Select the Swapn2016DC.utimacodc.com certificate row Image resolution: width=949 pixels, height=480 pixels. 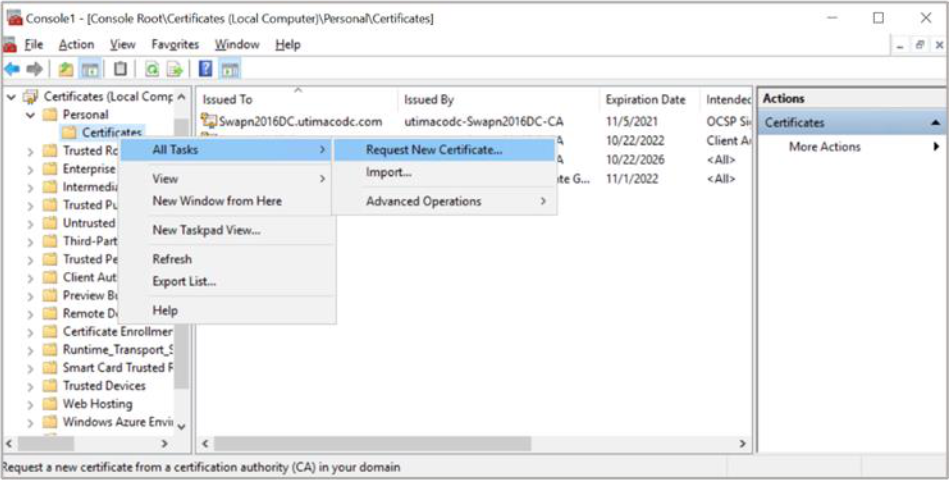pos(300,122)
